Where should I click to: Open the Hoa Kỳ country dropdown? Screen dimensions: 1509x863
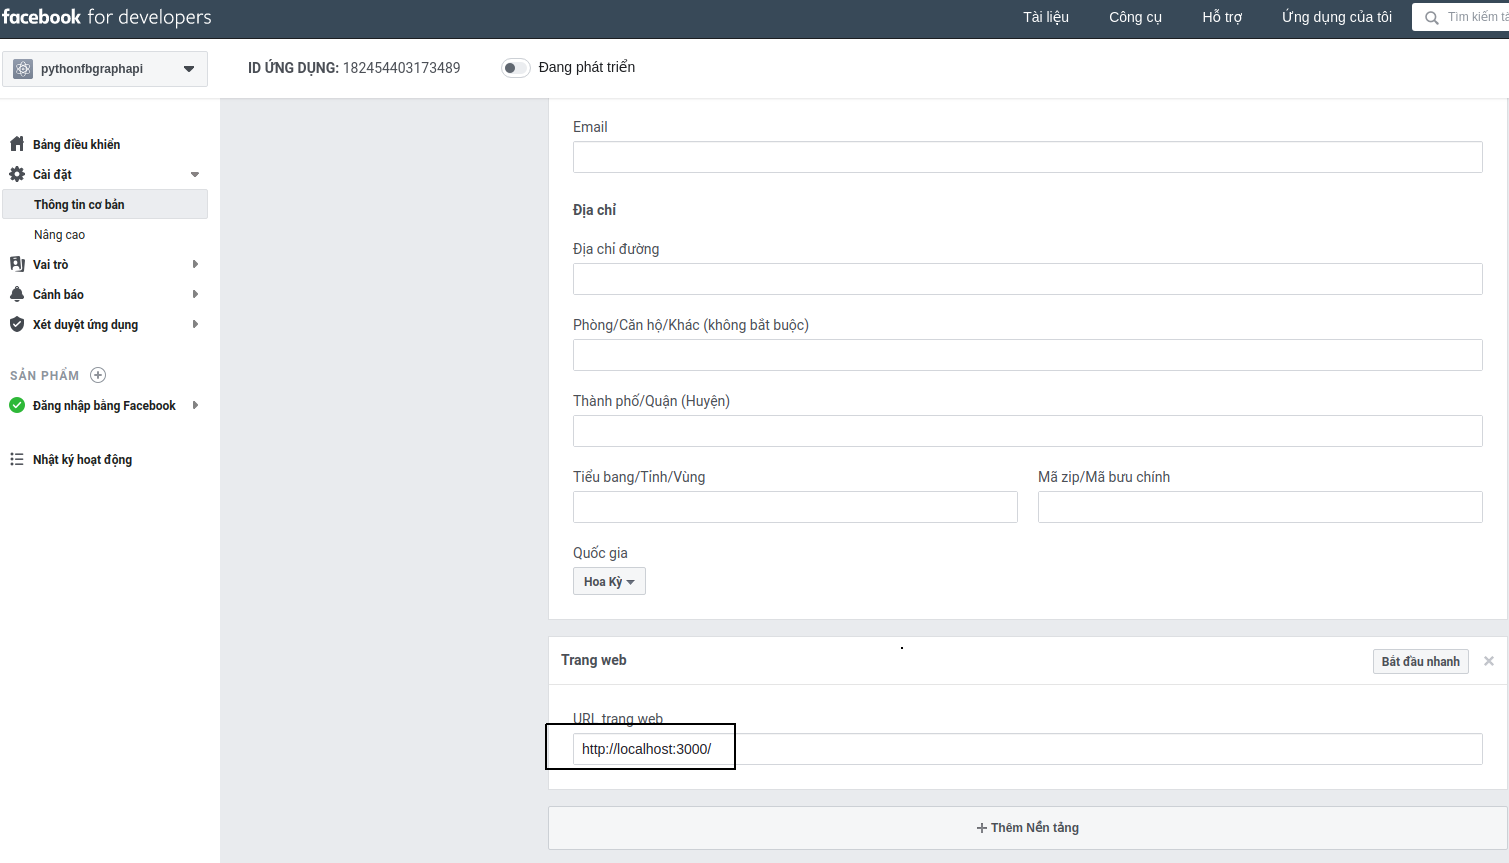click(609, 581)
